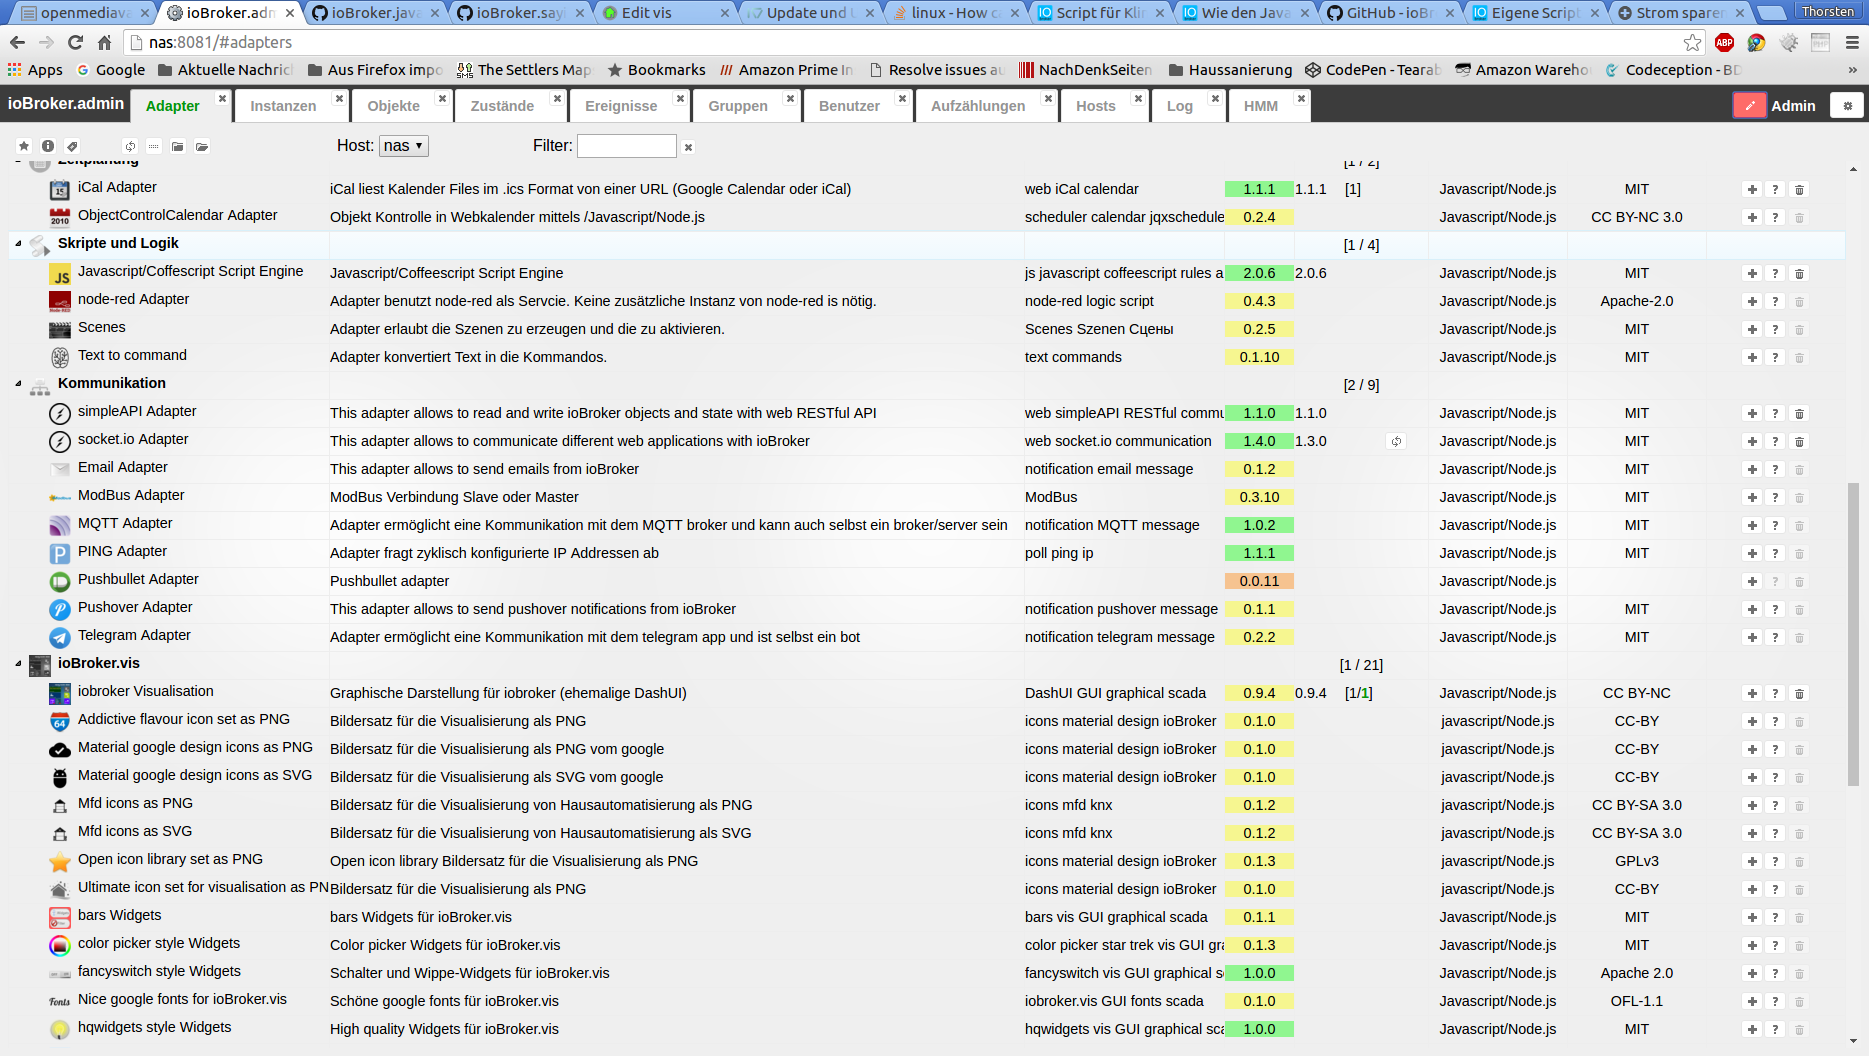Open the Benutzer tab

pos(849,106)
